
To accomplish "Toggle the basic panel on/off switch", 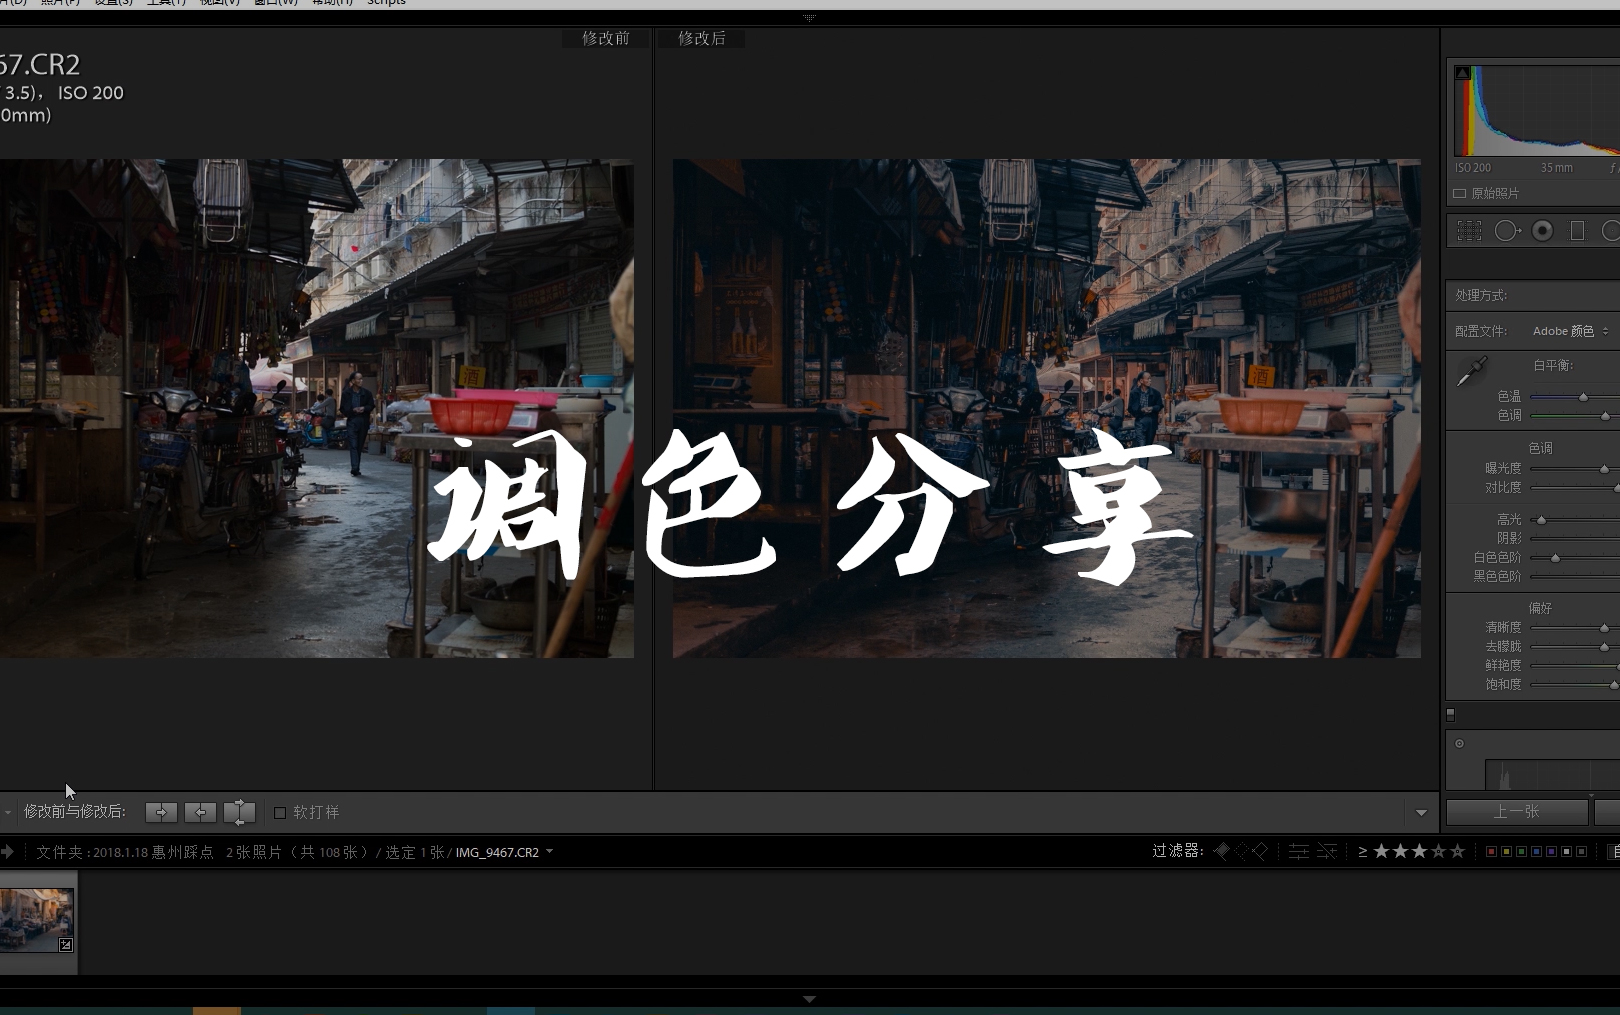I will pos(1451,715).
